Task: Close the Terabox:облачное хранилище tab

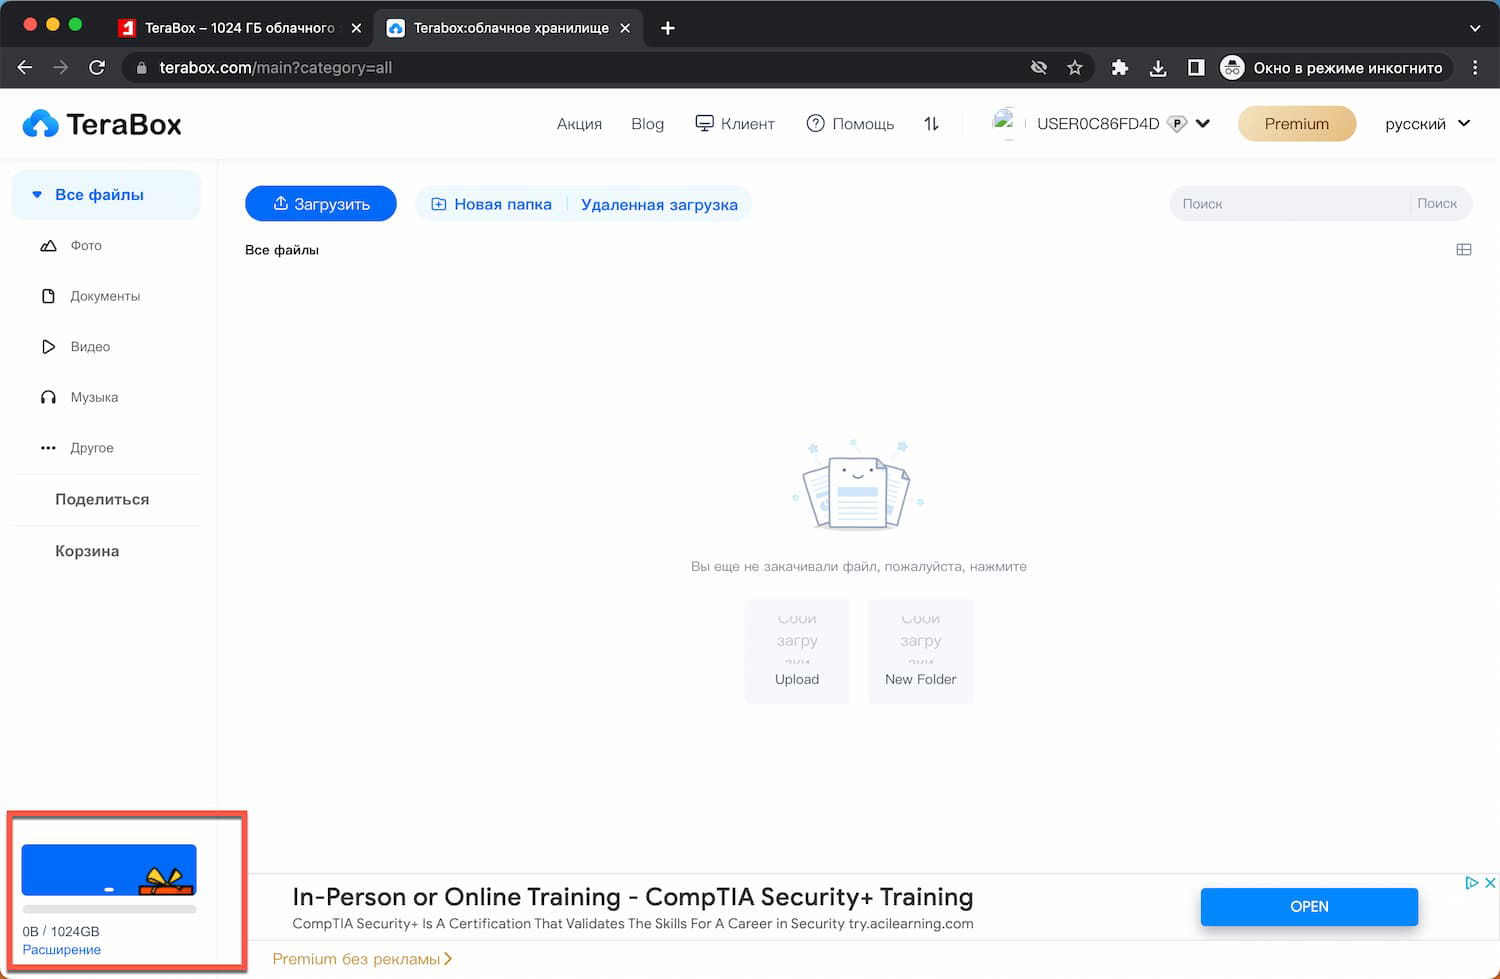Action: (x=625, y=28)
